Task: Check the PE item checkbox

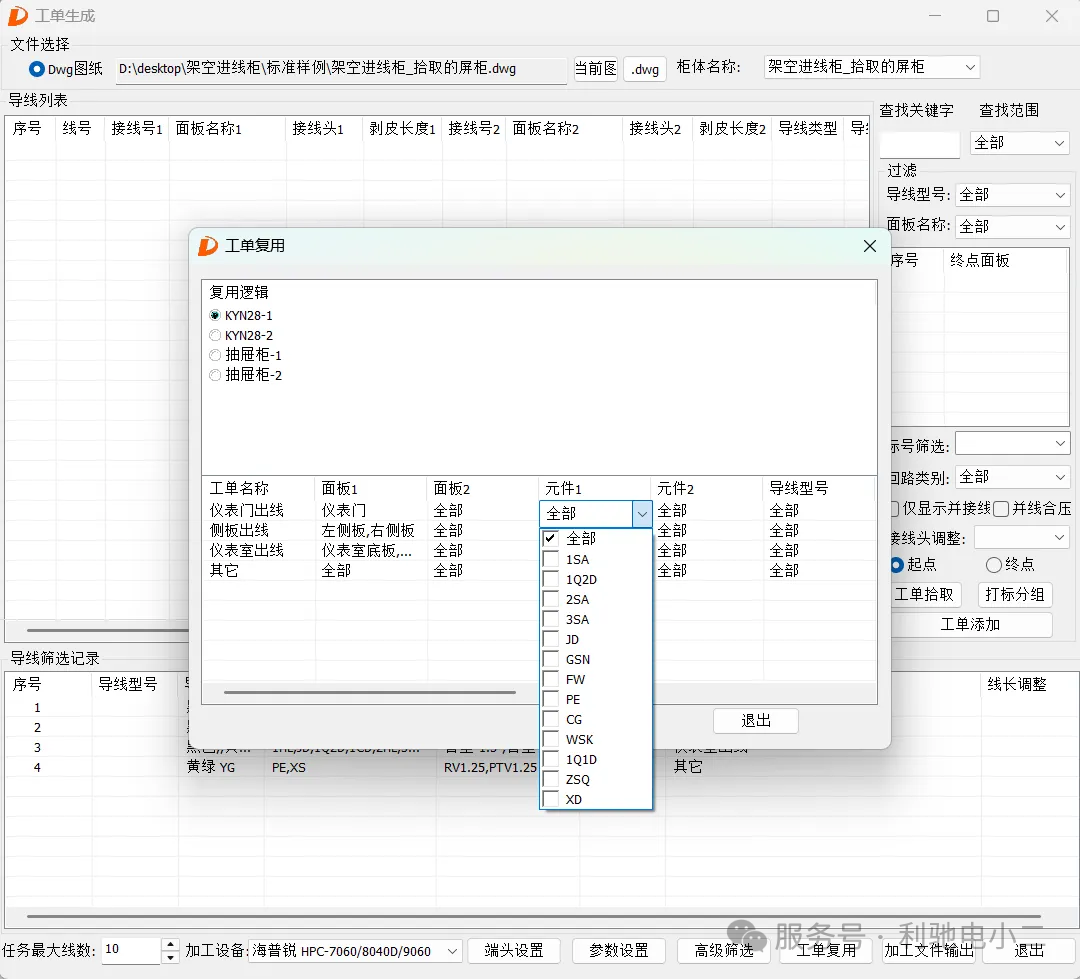Action: [550, 699]
